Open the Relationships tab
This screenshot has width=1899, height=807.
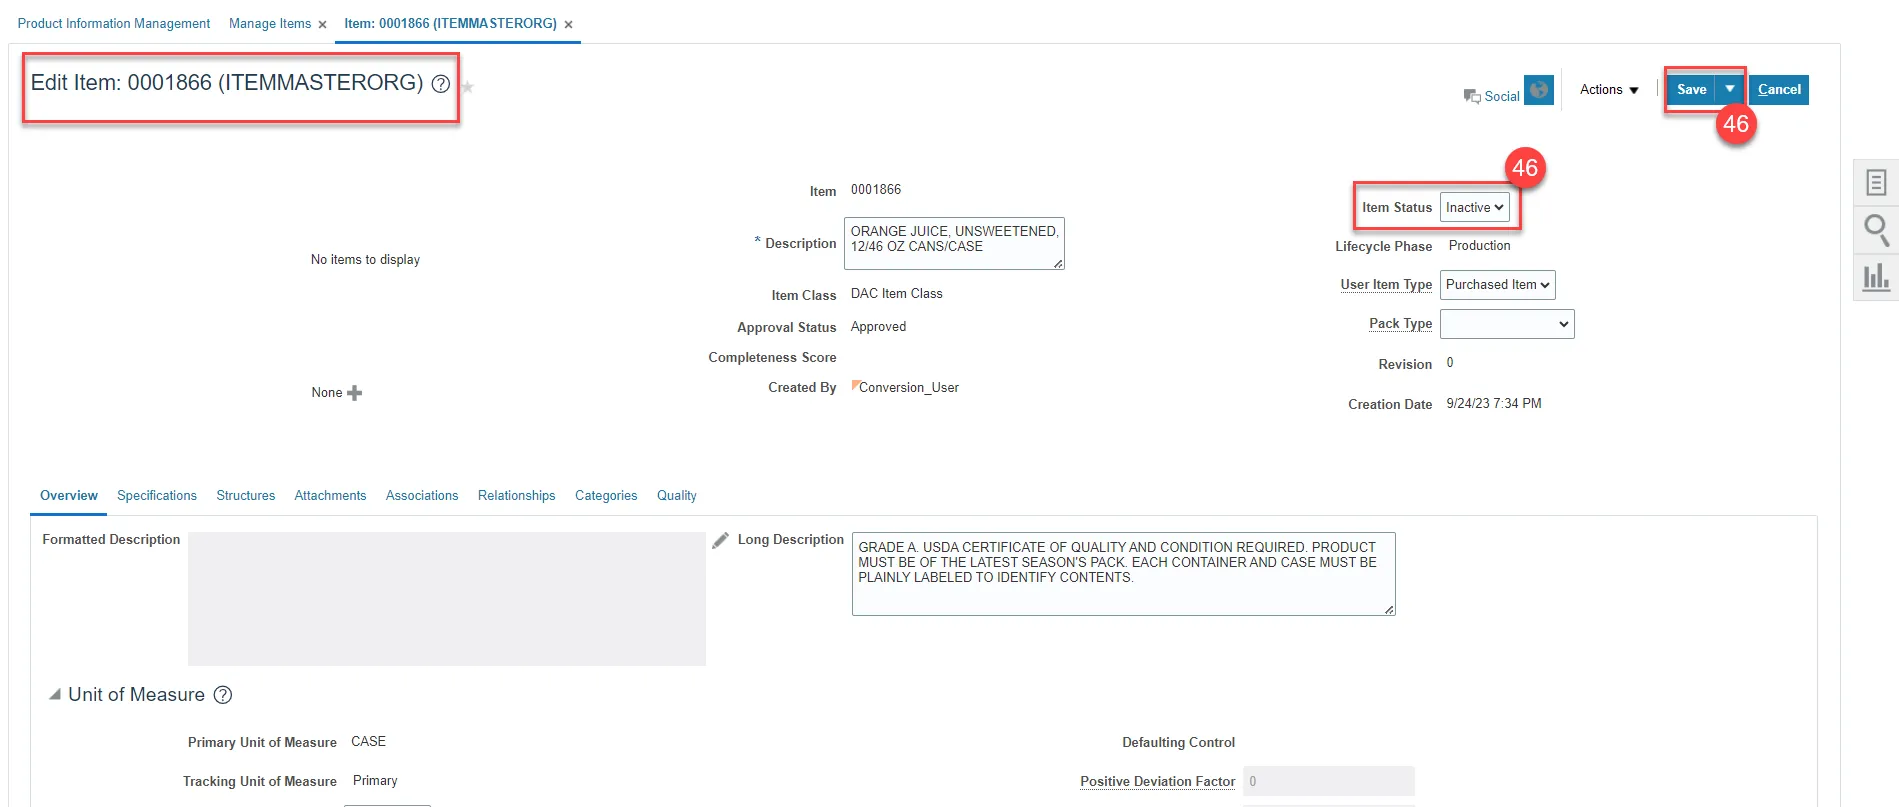click(x=516, y=496)
